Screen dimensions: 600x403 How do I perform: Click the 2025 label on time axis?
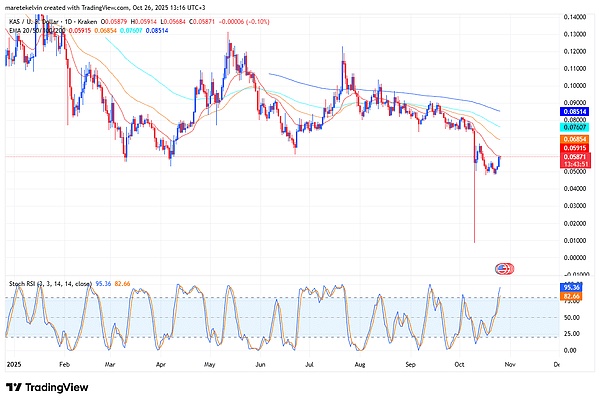tap(14, 364)
